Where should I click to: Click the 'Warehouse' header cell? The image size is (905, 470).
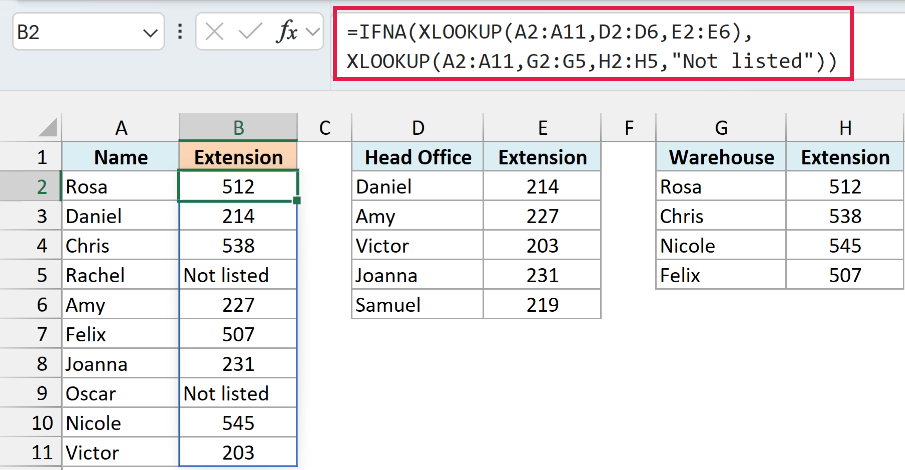721,157
